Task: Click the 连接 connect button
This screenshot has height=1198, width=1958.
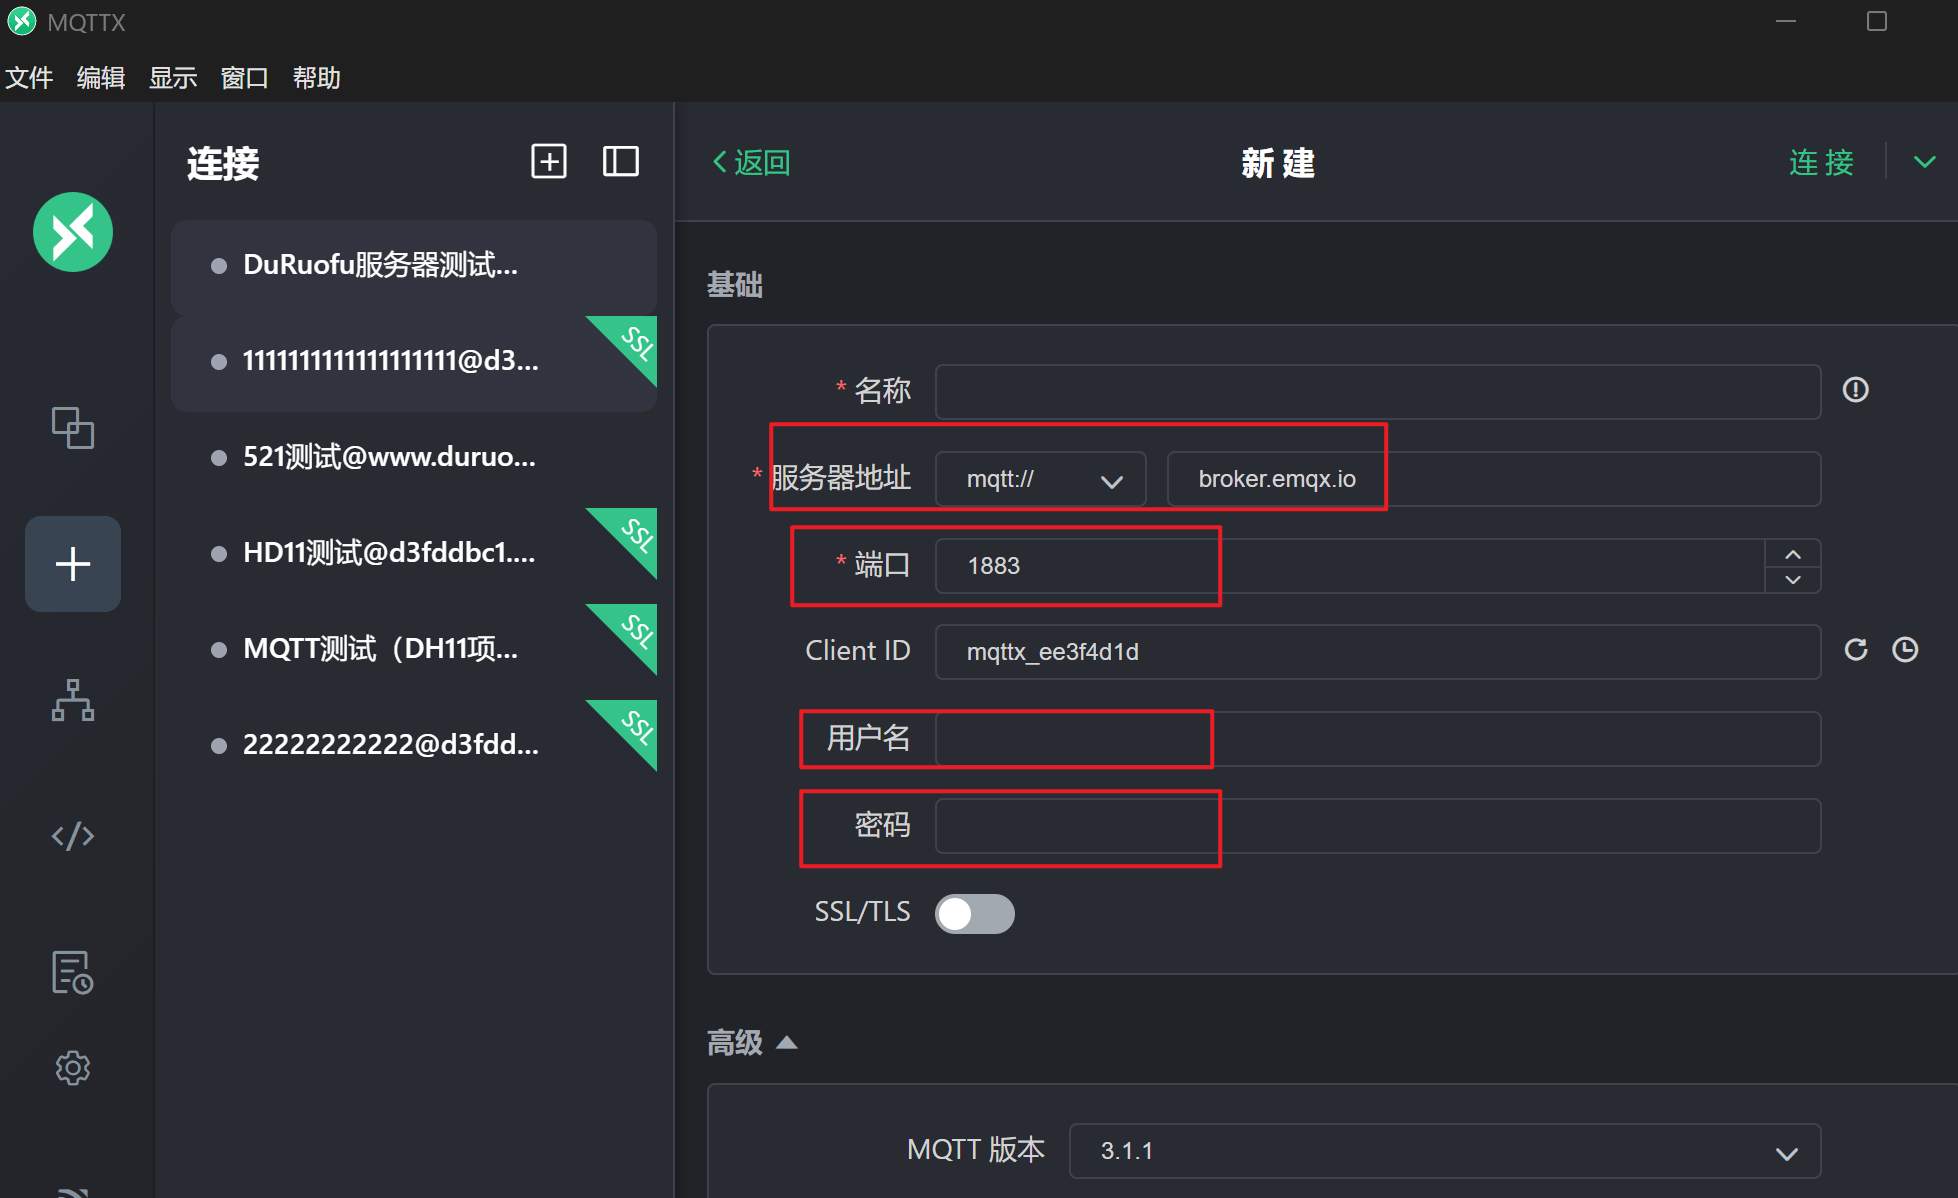Action: (1821, 162)
